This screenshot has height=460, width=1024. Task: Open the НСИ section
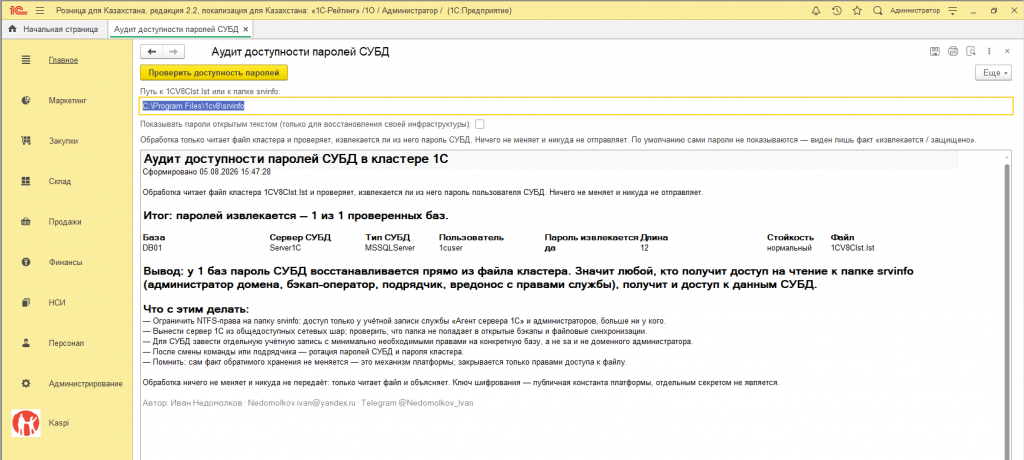click(57, 303)
